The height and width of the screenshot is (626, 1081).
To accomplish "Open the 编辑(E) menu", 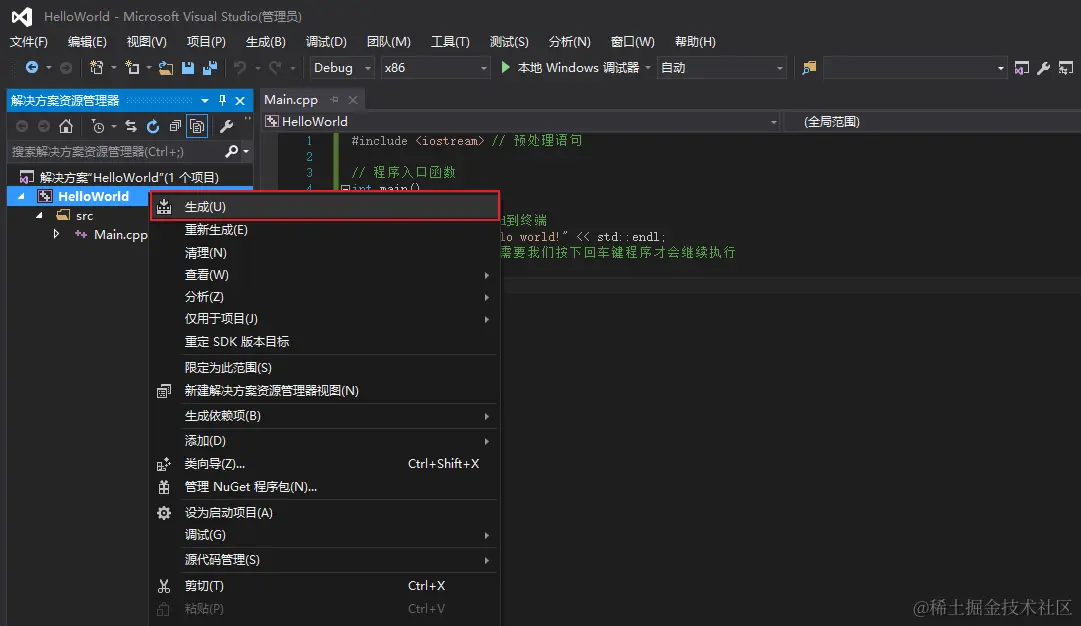I will [x=88, y=42].
